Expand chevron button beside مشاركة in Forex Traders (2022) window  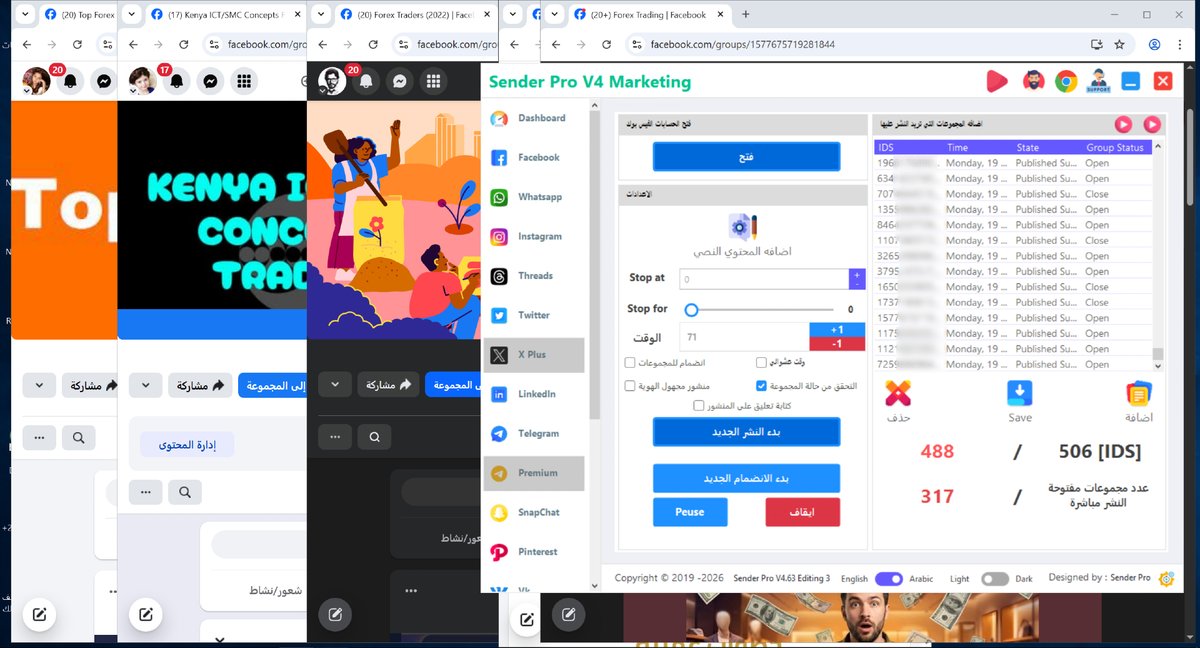tap(334, 385)
